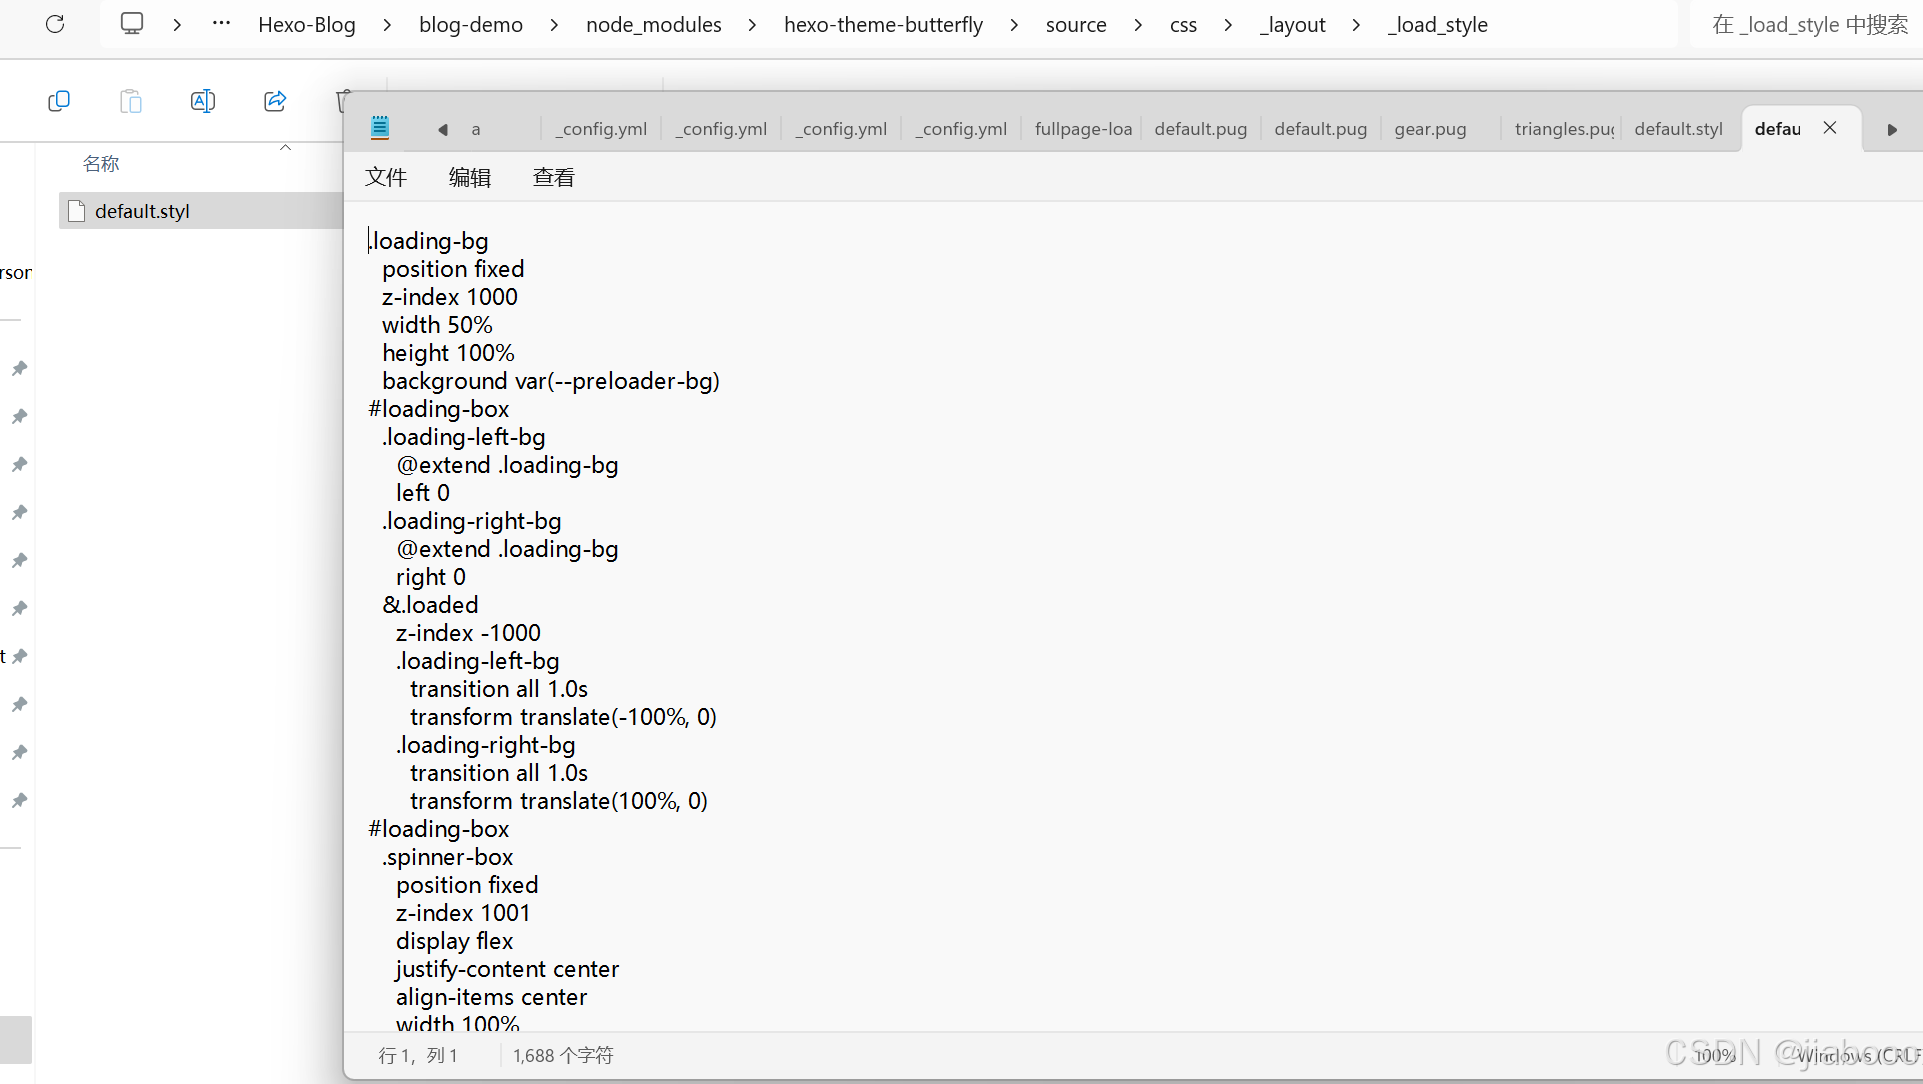This screenshot has width=1923, height=1084.
Task: Navigate to source breadcrumb
Action: (1076, 25)
